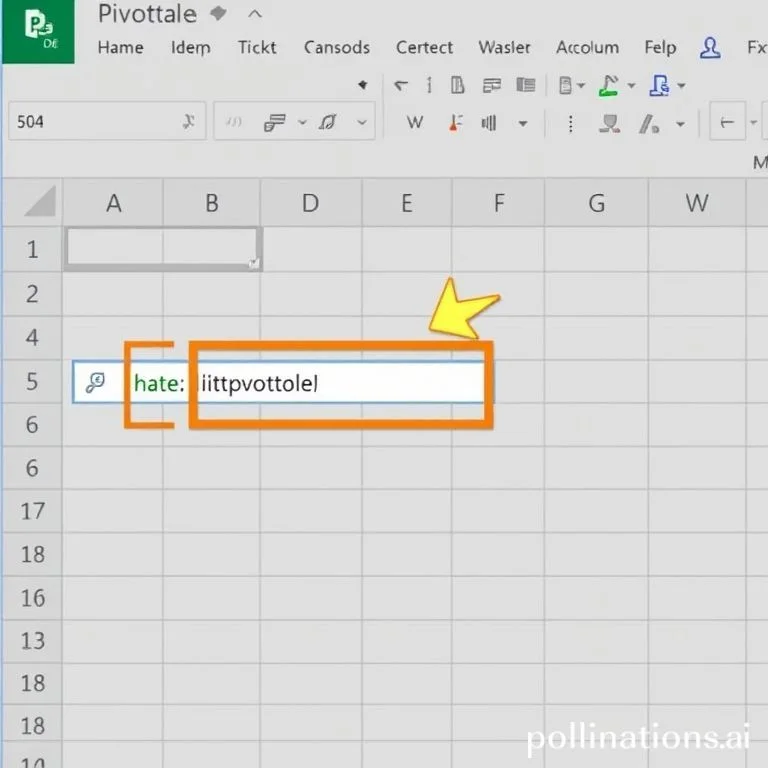The width and height of the screenshot is (768, 768).
Task: Open the green highlighter dropdown arrow
Action: point(631,86)
